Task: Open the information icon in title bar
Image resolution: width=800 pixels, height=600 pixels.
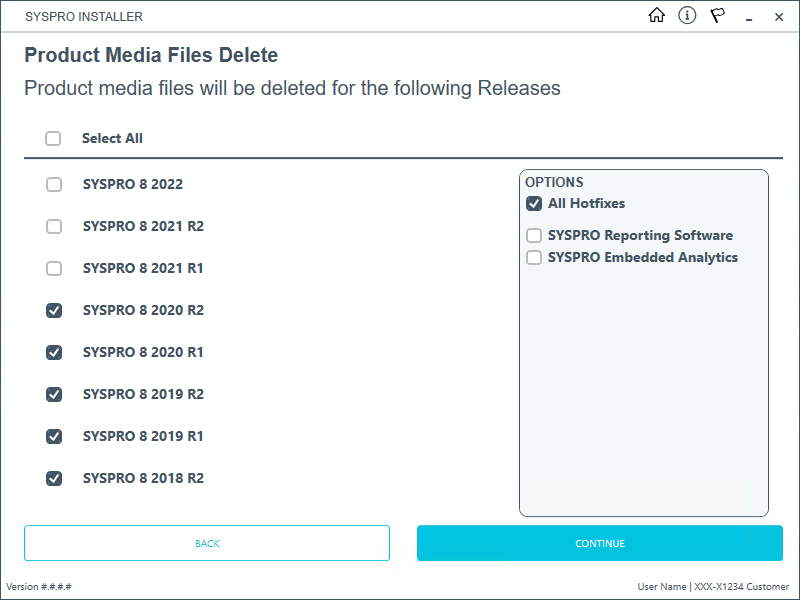Action: 687,16
